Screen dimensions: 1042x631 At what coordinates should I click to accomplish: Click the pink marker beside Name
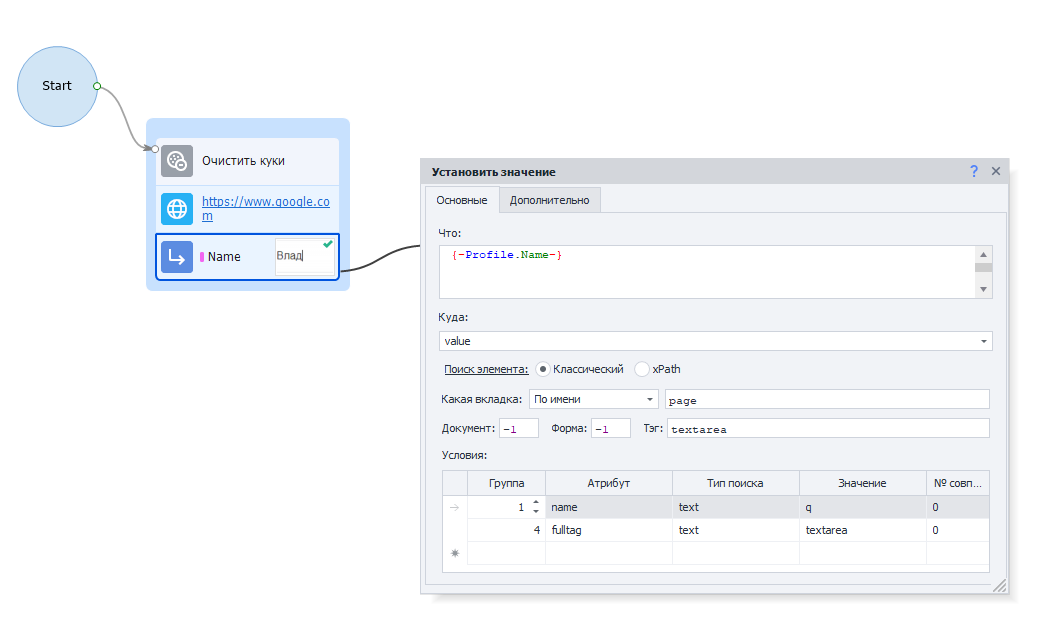pyautogui.click(x=202, y=257)
